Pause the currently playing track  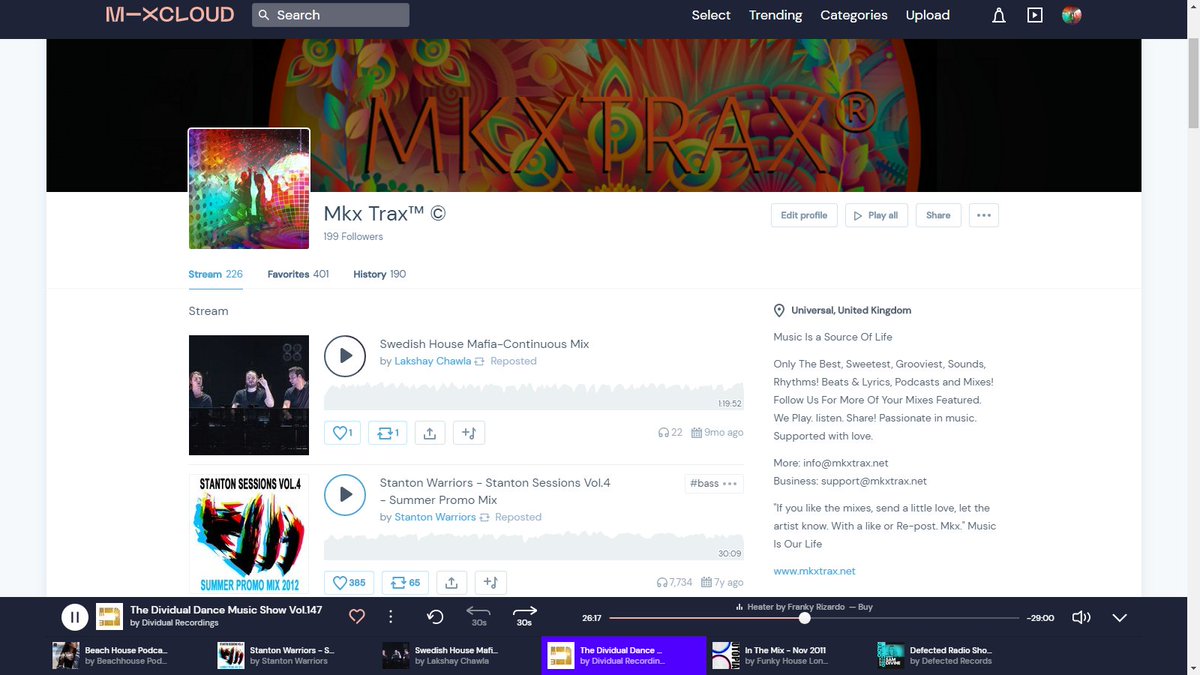[x=75, y=616]
